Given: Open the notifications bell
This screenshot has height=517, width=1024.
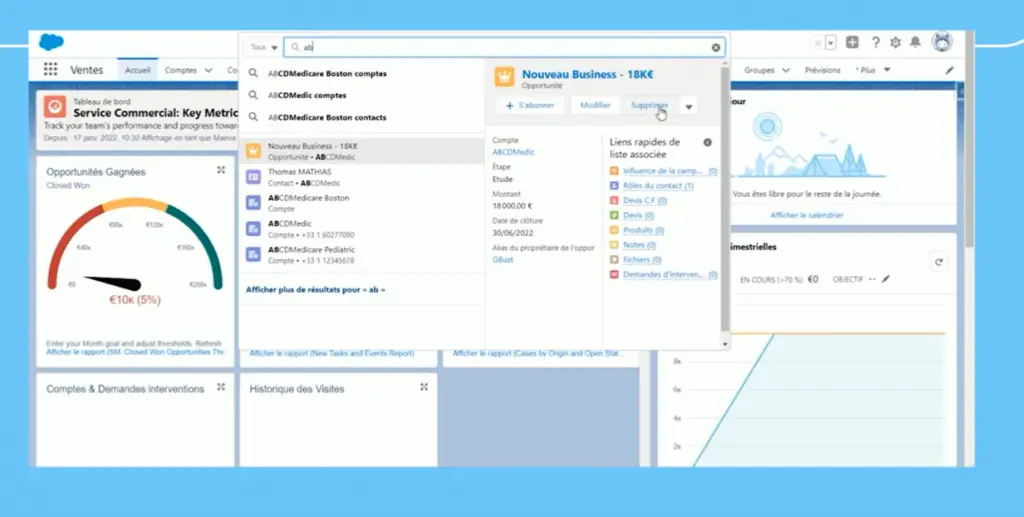Looking at the screenshot, I should click(916, 42).
